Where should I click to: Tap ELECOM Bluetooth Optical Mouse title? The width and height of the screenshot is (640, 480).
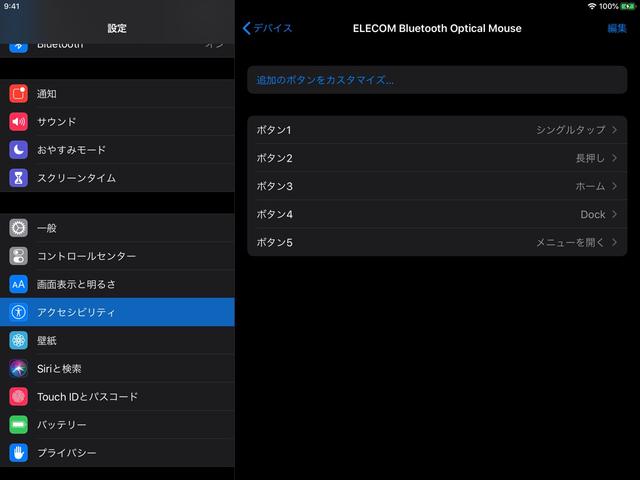coord(437,28)
